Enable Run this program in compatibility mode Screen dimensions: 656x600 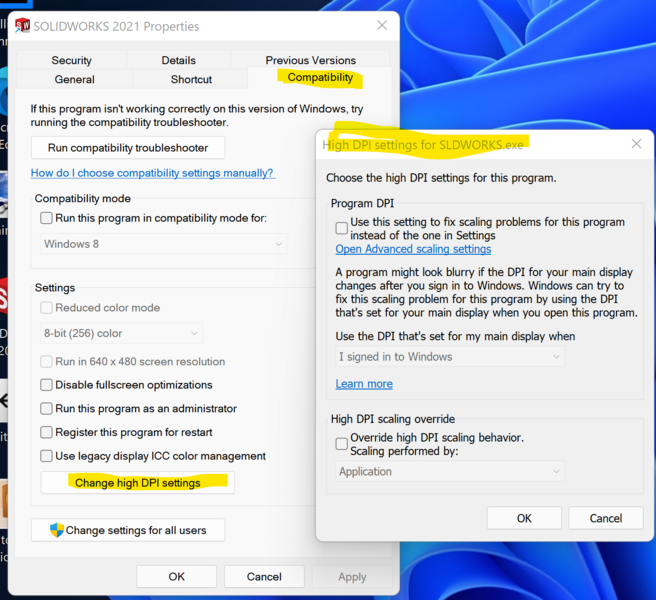click(x=46, y=218)
